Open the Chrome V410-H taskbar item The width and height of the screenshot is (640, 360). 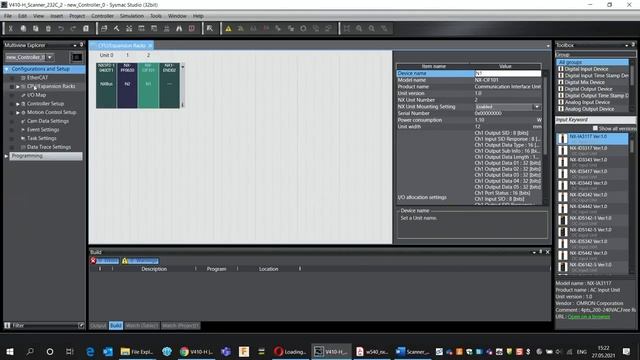196,351
